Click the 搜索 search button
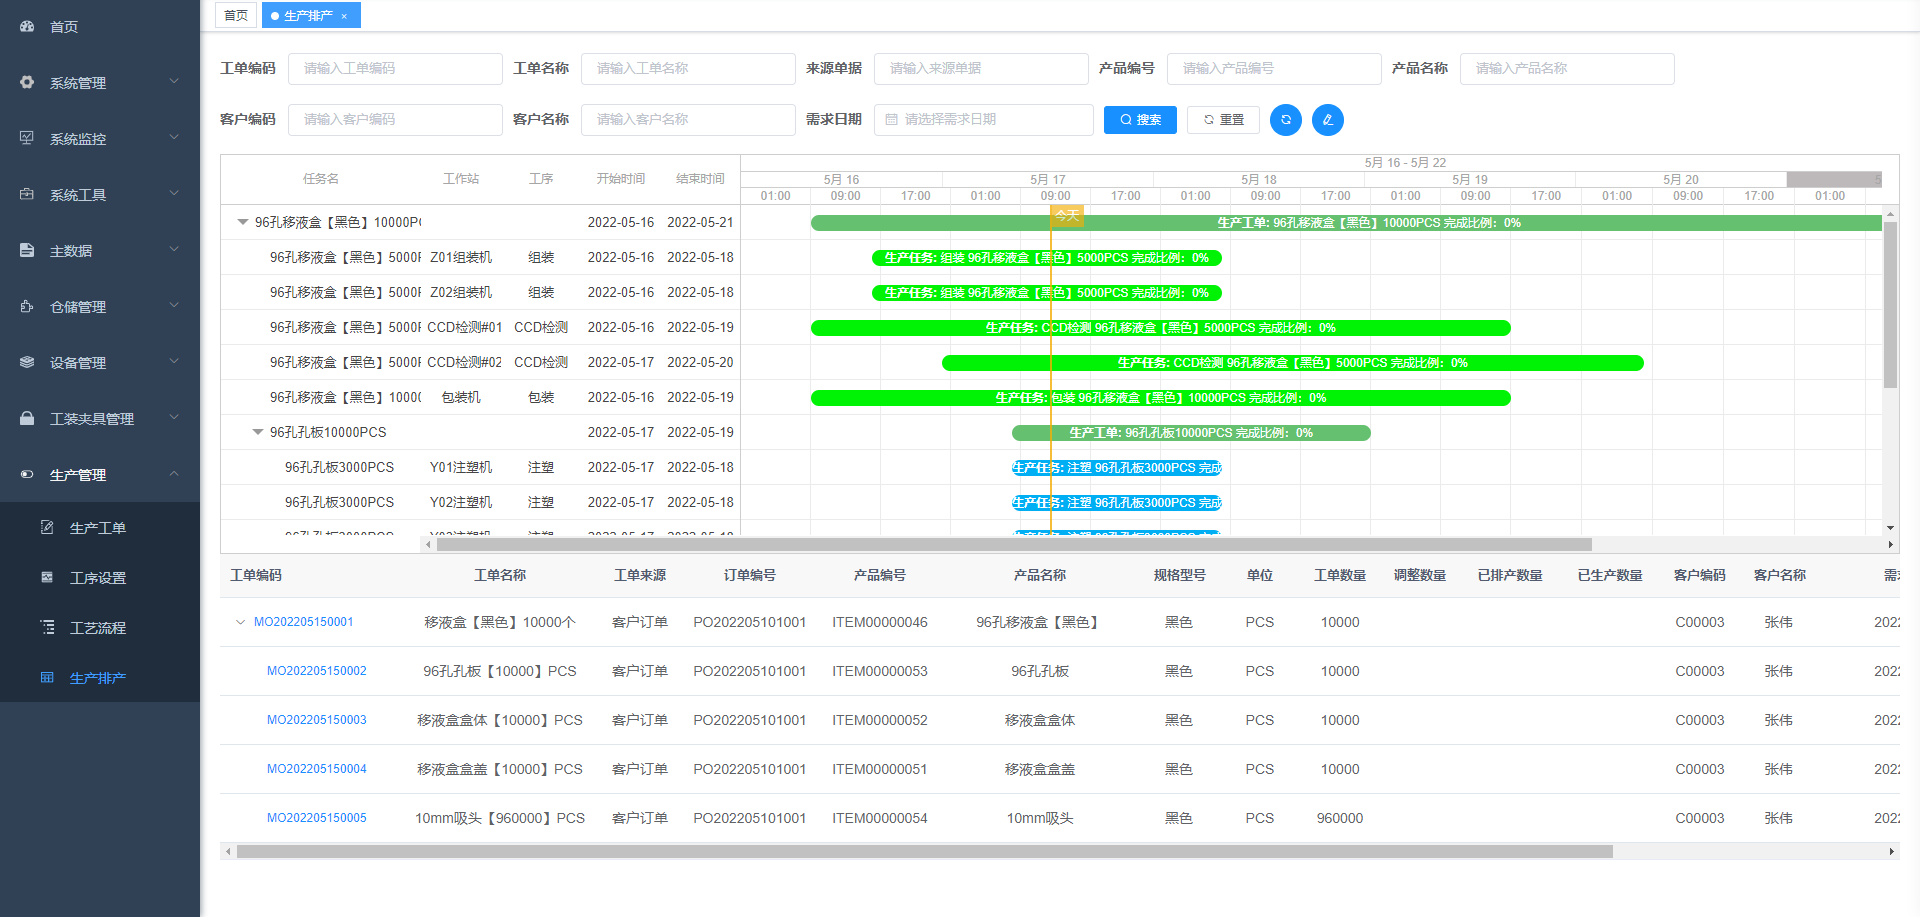The height and width of the screenshot is (917, 1920). tap(1140, 120)
